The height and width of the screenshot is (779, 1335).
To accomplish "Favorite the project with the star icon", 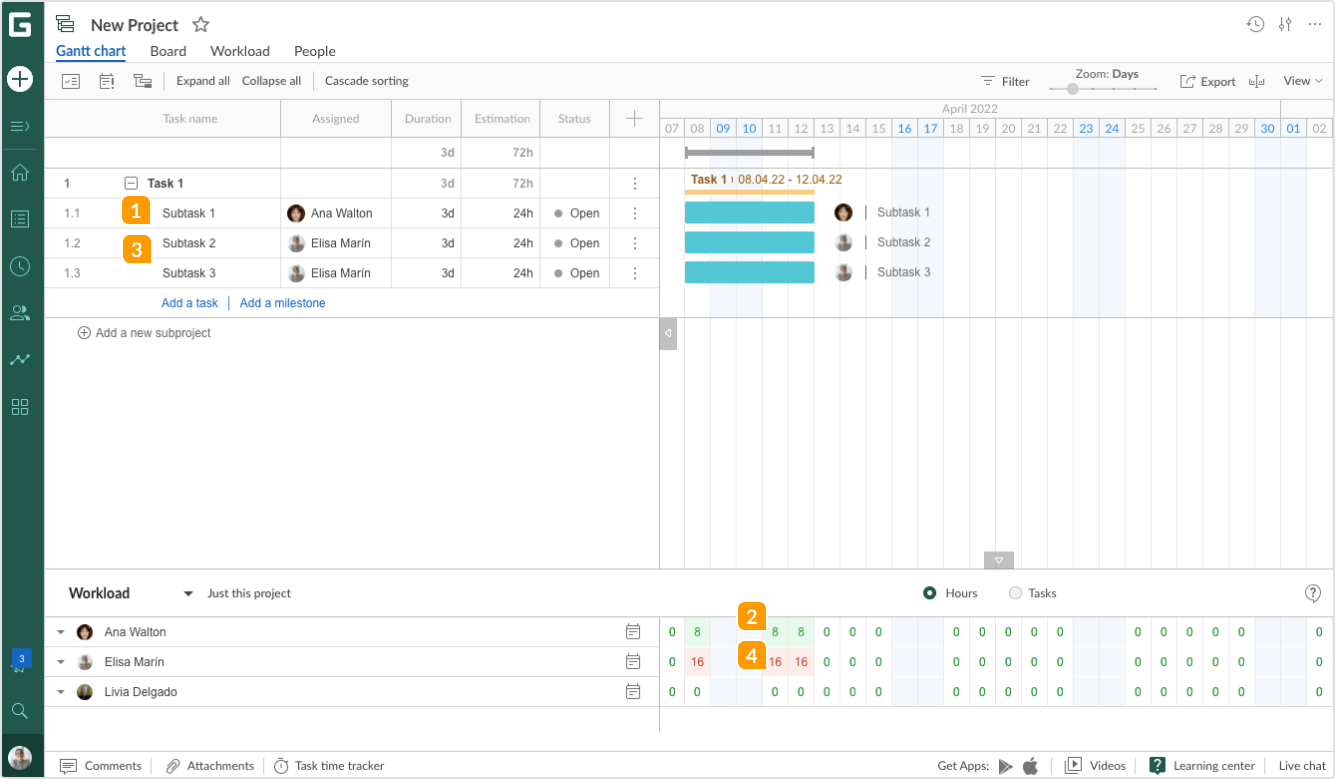I will pos(200,24).
